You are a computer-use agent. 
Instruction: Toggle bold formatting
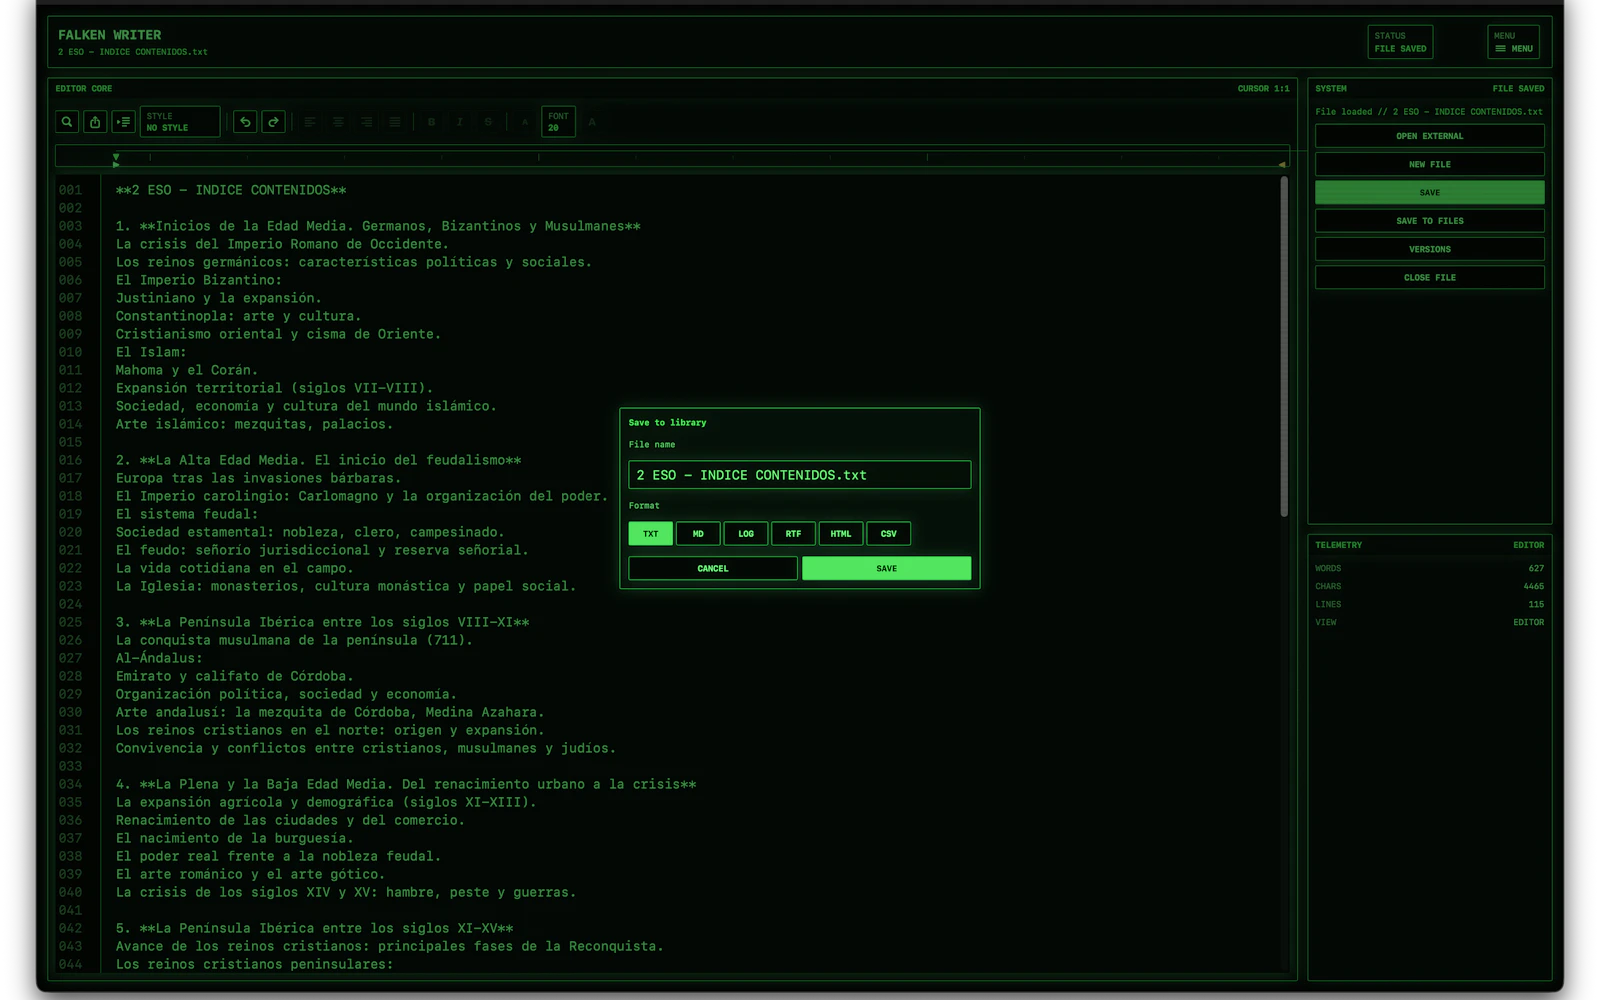point(431,122)
